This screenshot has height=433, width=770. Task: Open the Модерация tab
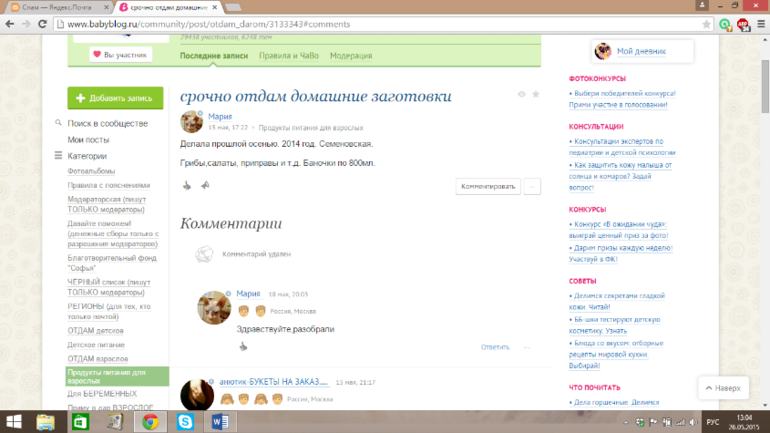(x=351, y=55)
